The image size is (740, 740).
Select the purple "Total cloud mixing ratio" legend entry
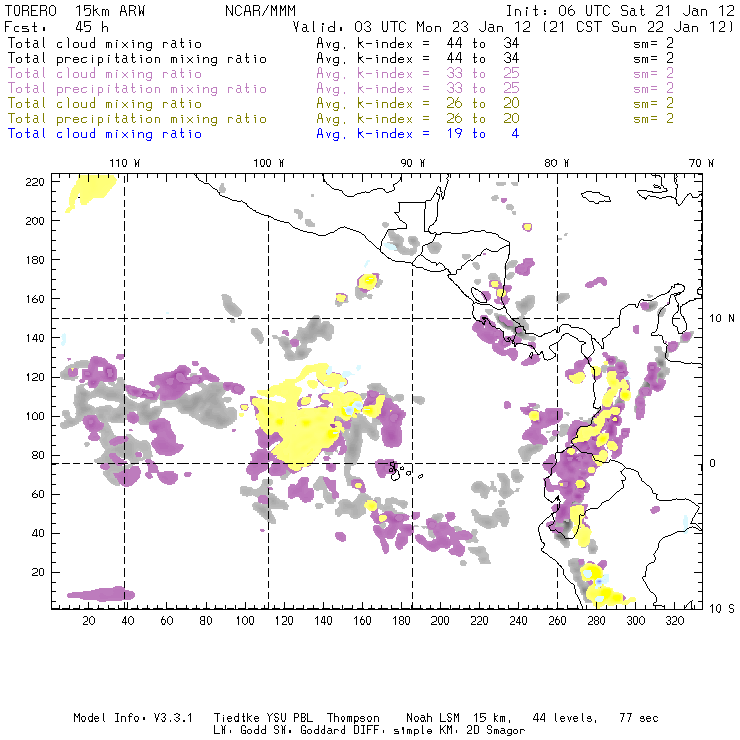[105, 74]
